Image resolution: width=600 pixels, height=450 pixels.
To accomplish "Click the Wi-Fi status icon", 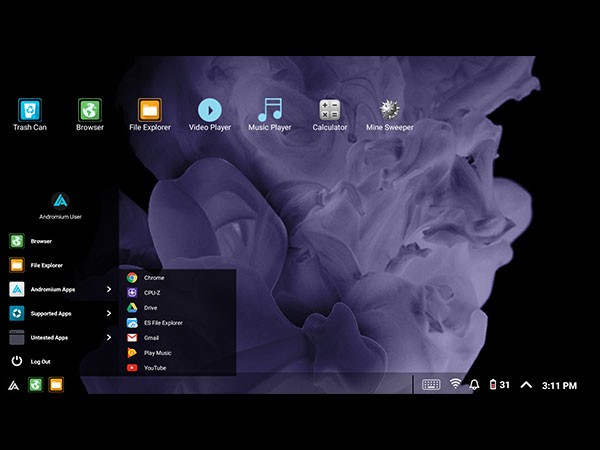I will pyautogui.click(x=455, y=385).
